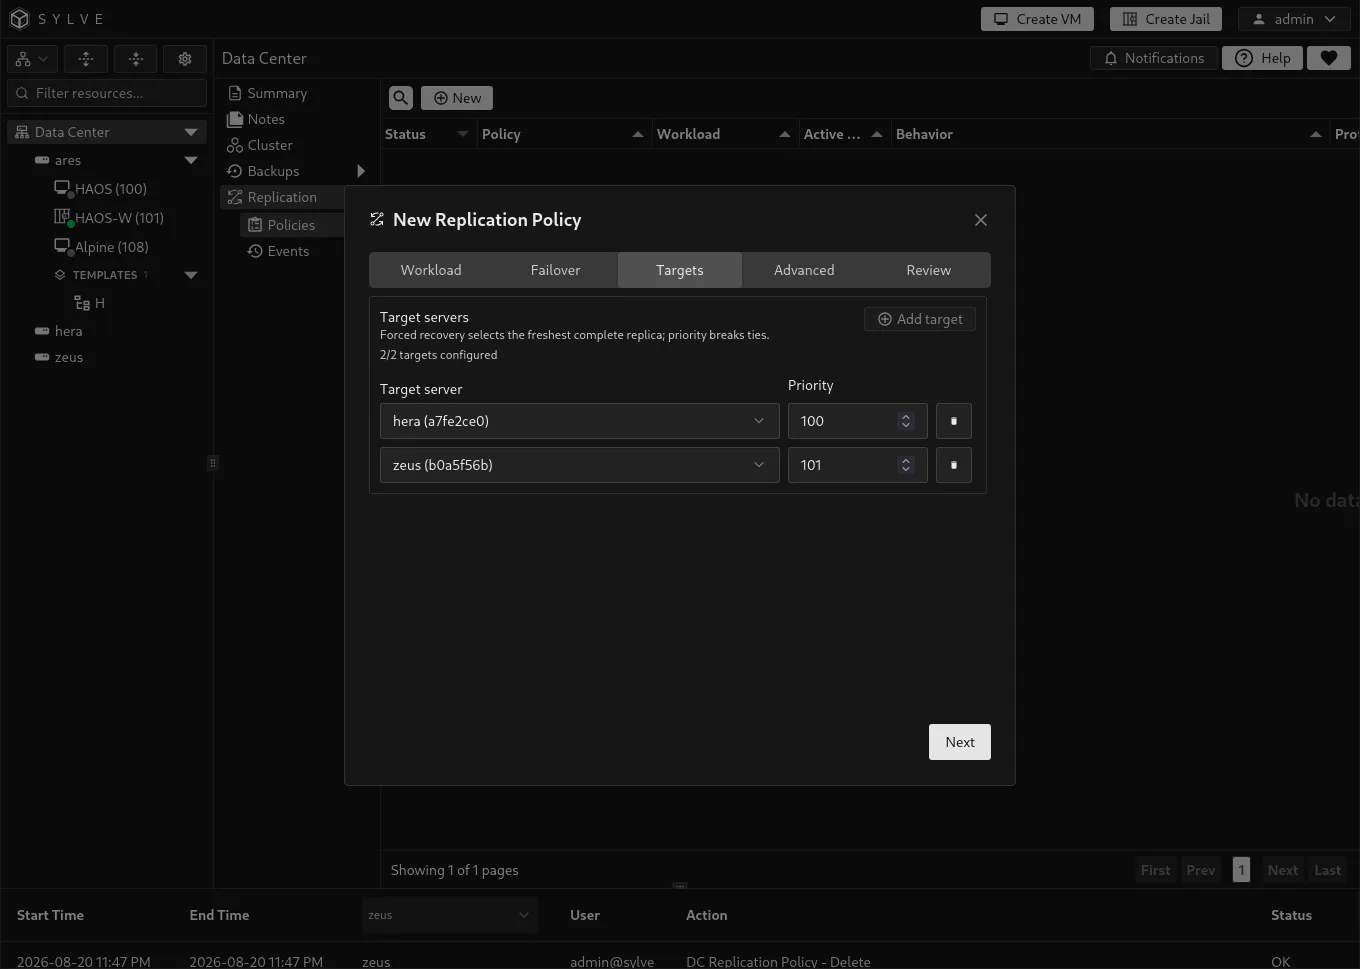The height and width of the screenshot is (969, 1360).
Task: Switch to the Advanced tab
Action: click(804, 270)
